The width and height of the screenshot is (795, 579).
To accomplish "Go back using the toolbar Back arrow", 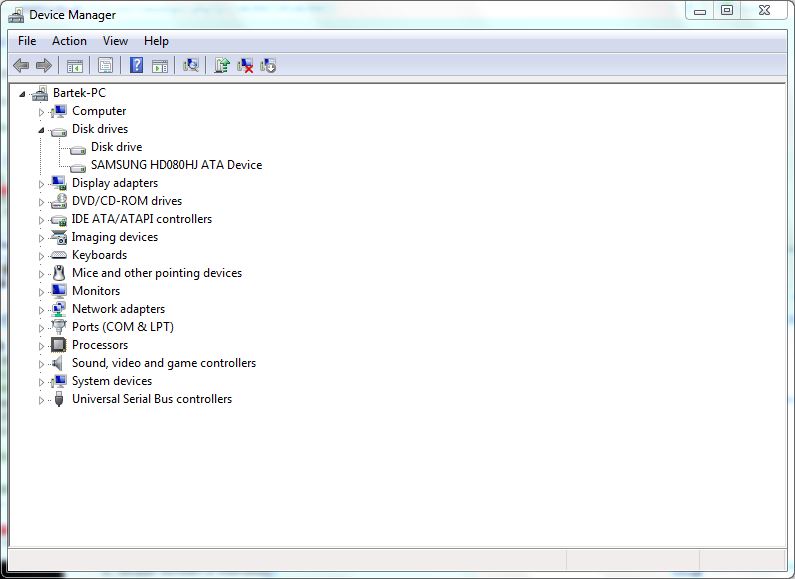I will (21, 65).
